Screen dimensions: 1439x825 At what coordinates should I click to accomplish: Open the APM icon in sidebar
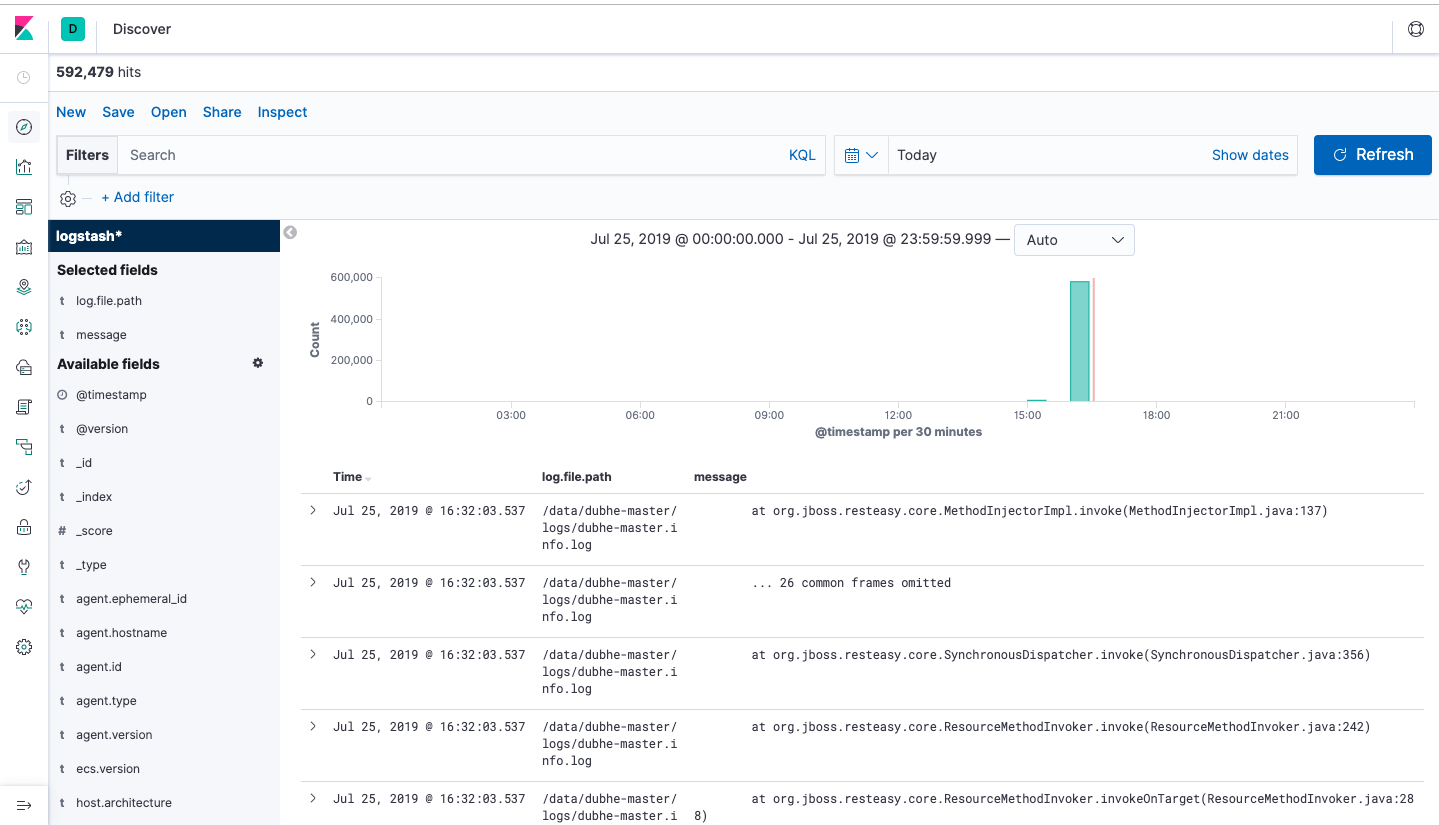click(x=24, y=447)
